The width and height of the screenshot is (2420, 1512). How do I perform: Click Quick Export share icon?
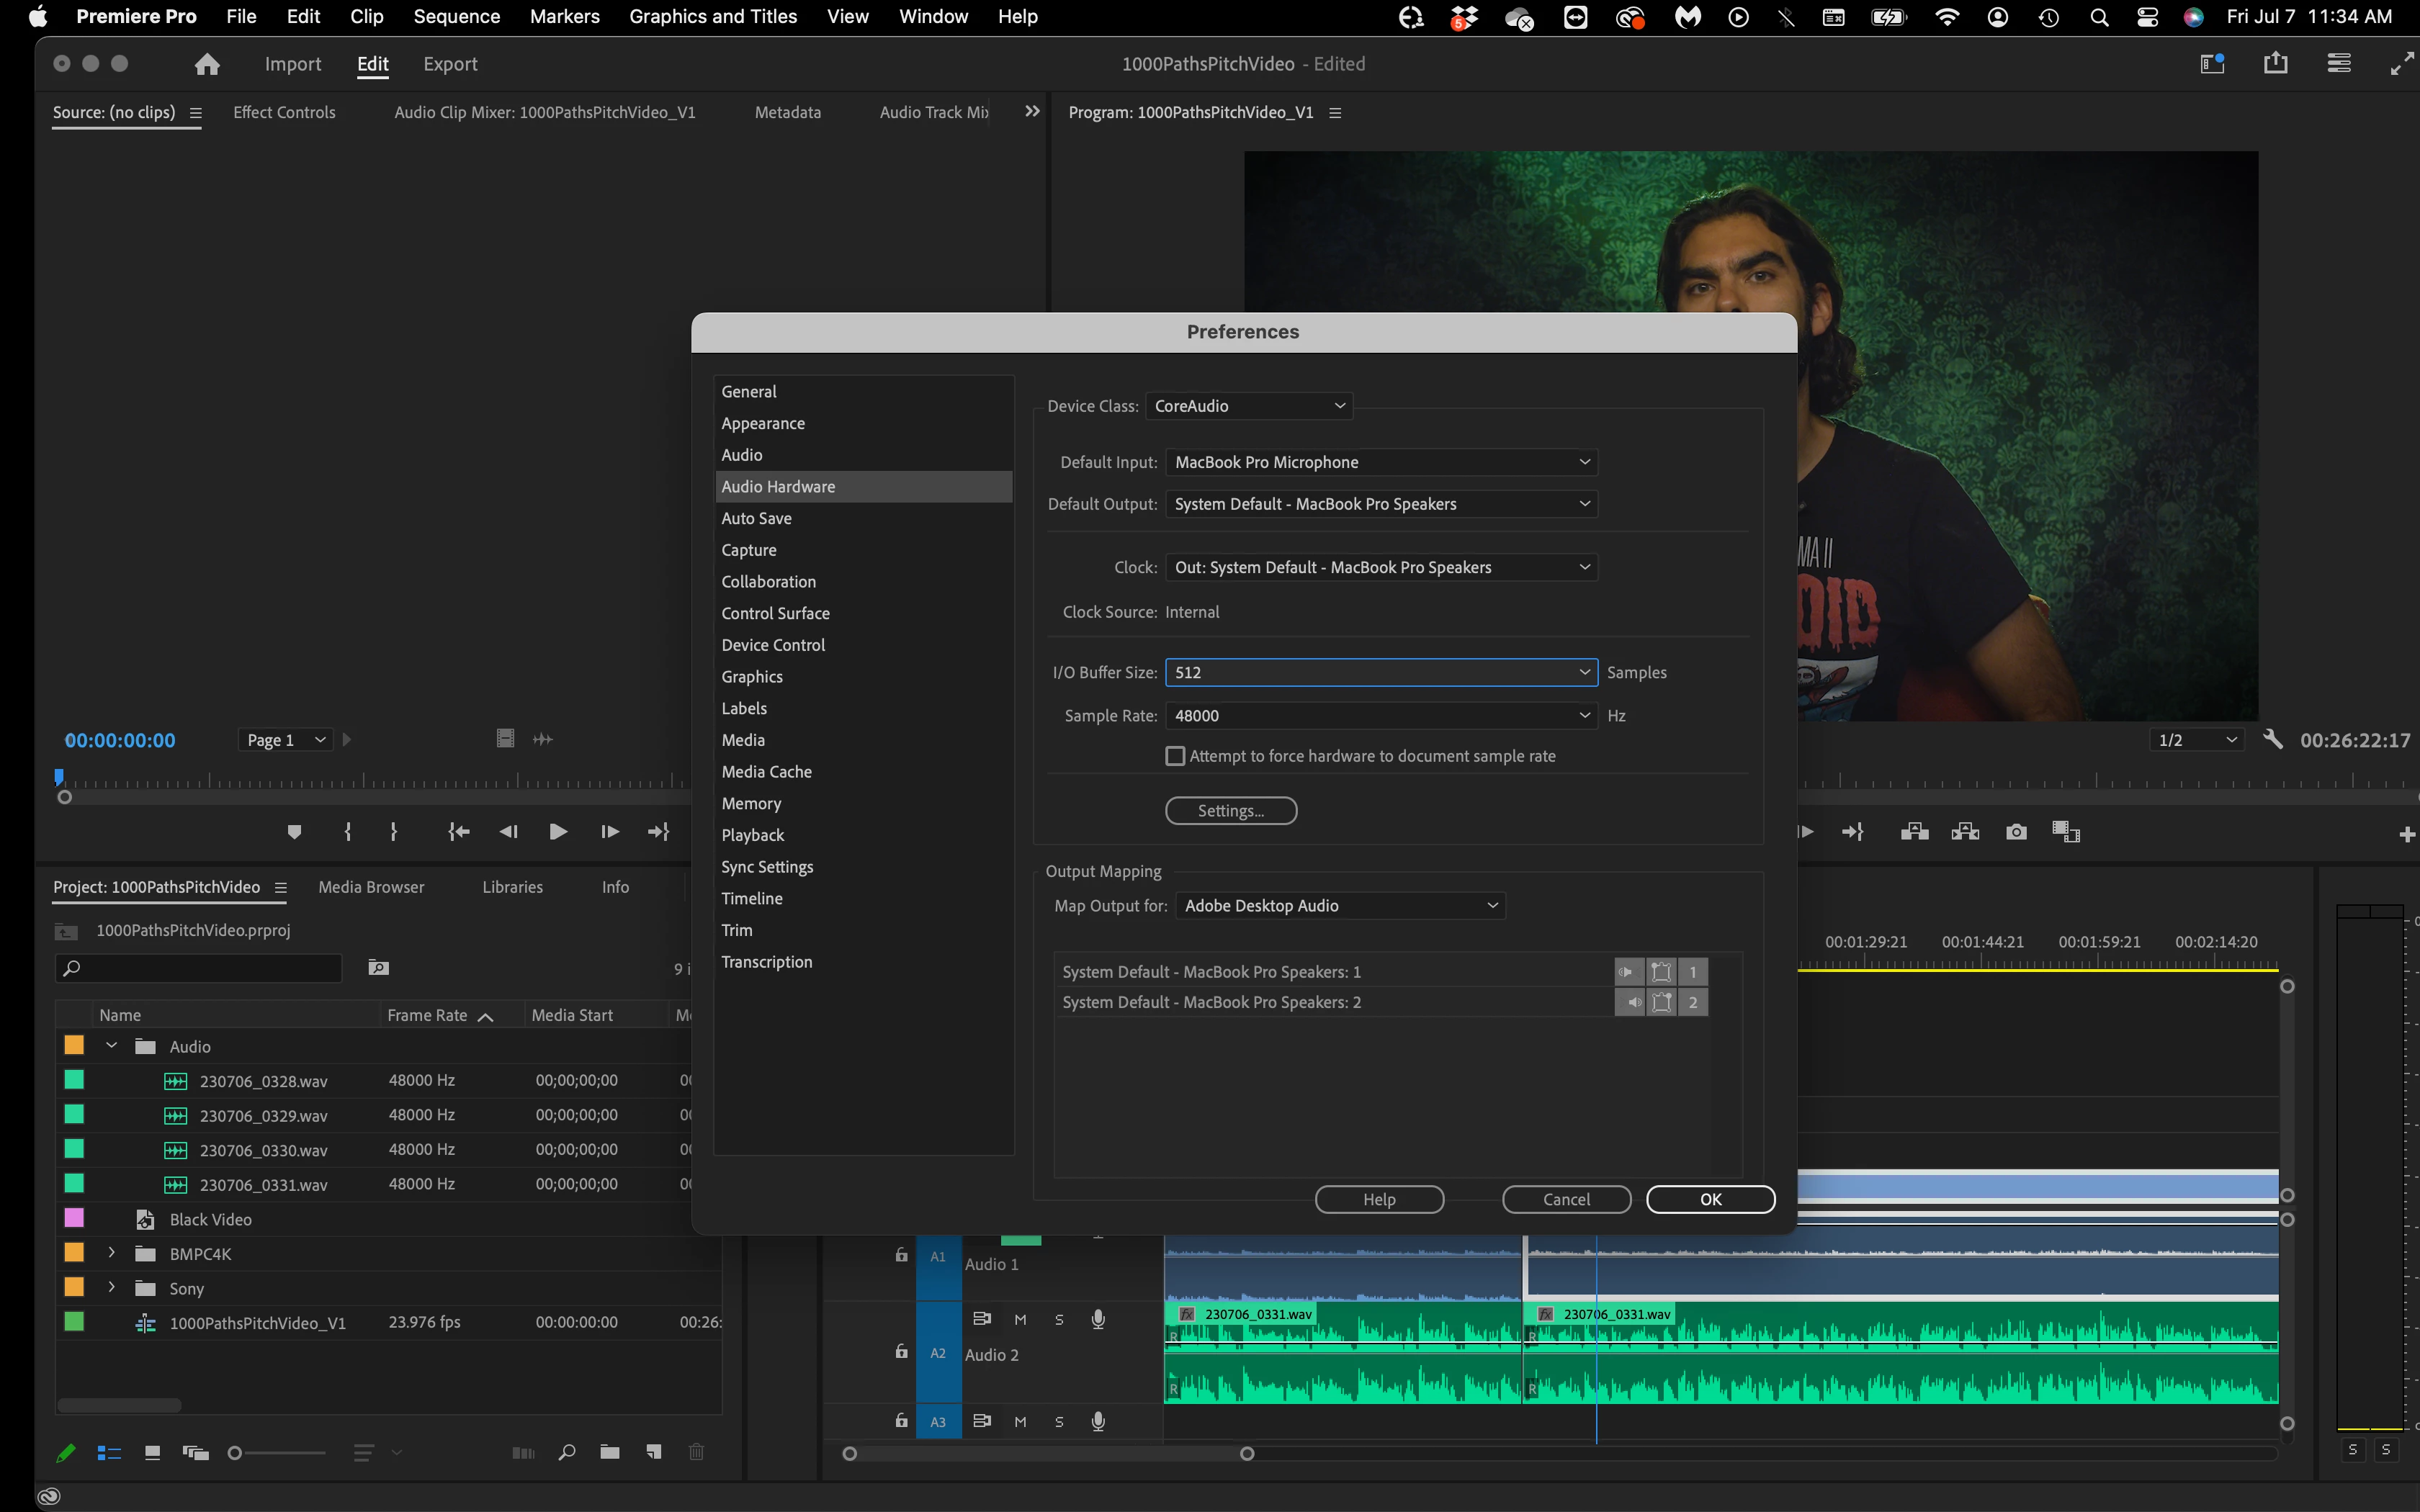point(2276,64)
